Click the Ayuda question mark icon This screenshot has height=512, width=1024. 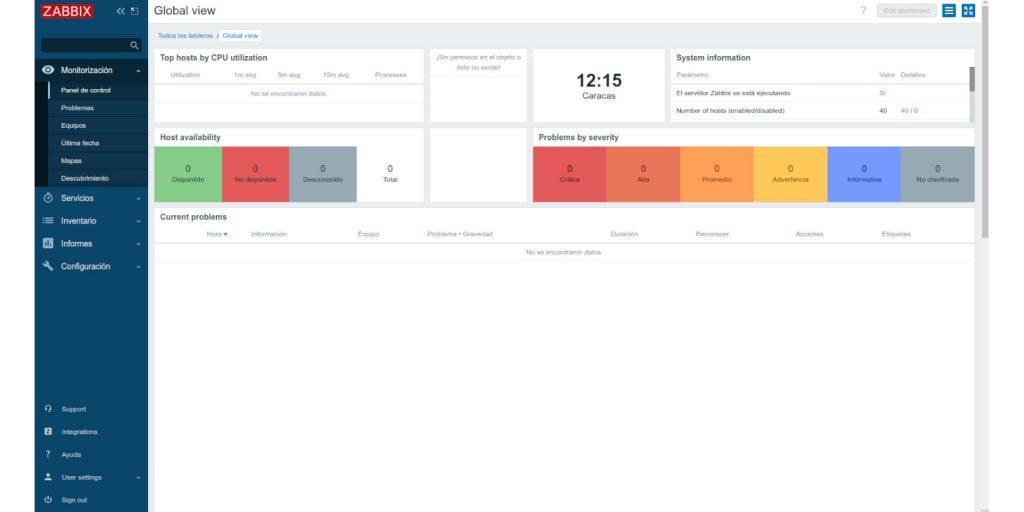point(48,455)
